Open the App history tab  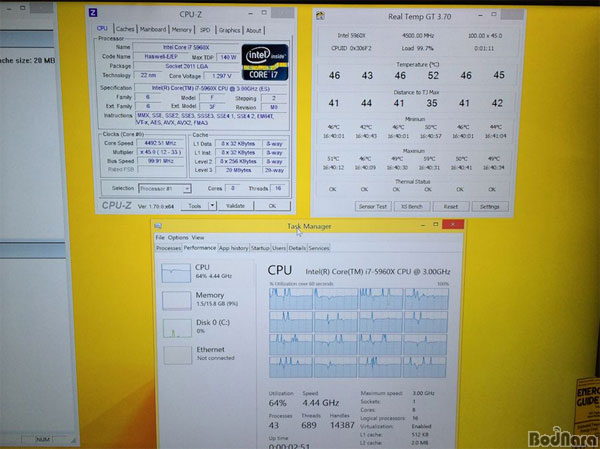233,248
